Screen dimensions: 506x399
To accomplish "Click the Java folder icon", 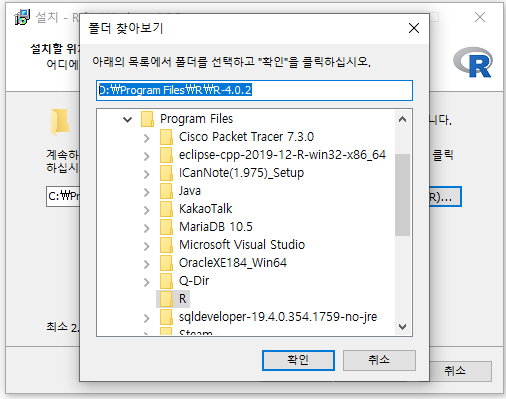I will coord(166,191).
